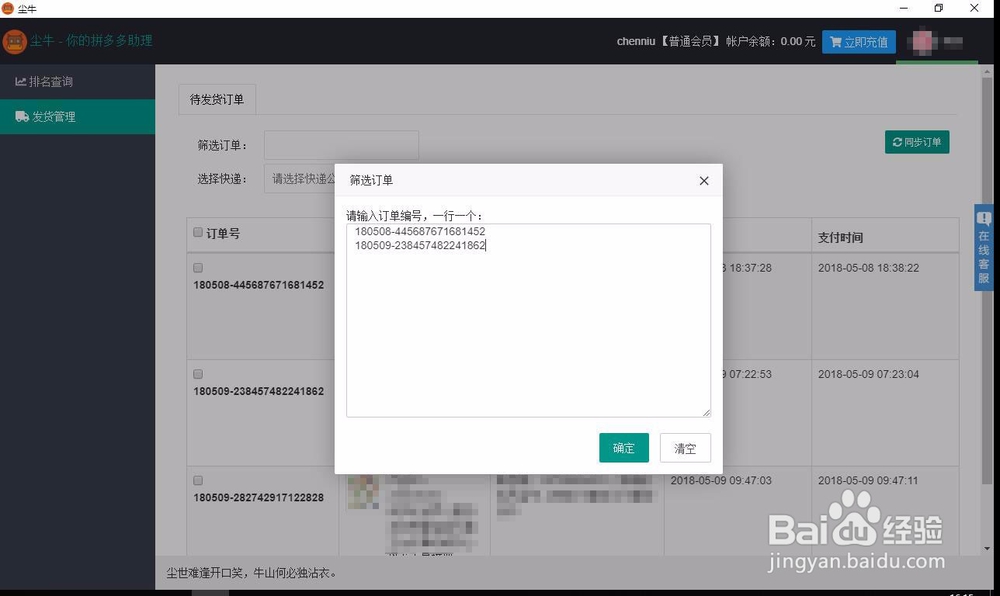The width and height of the screenshot is (1000, 596).
Task: Click payment time 2018-05-09 09:47:11
Action: tap(868, 481)
